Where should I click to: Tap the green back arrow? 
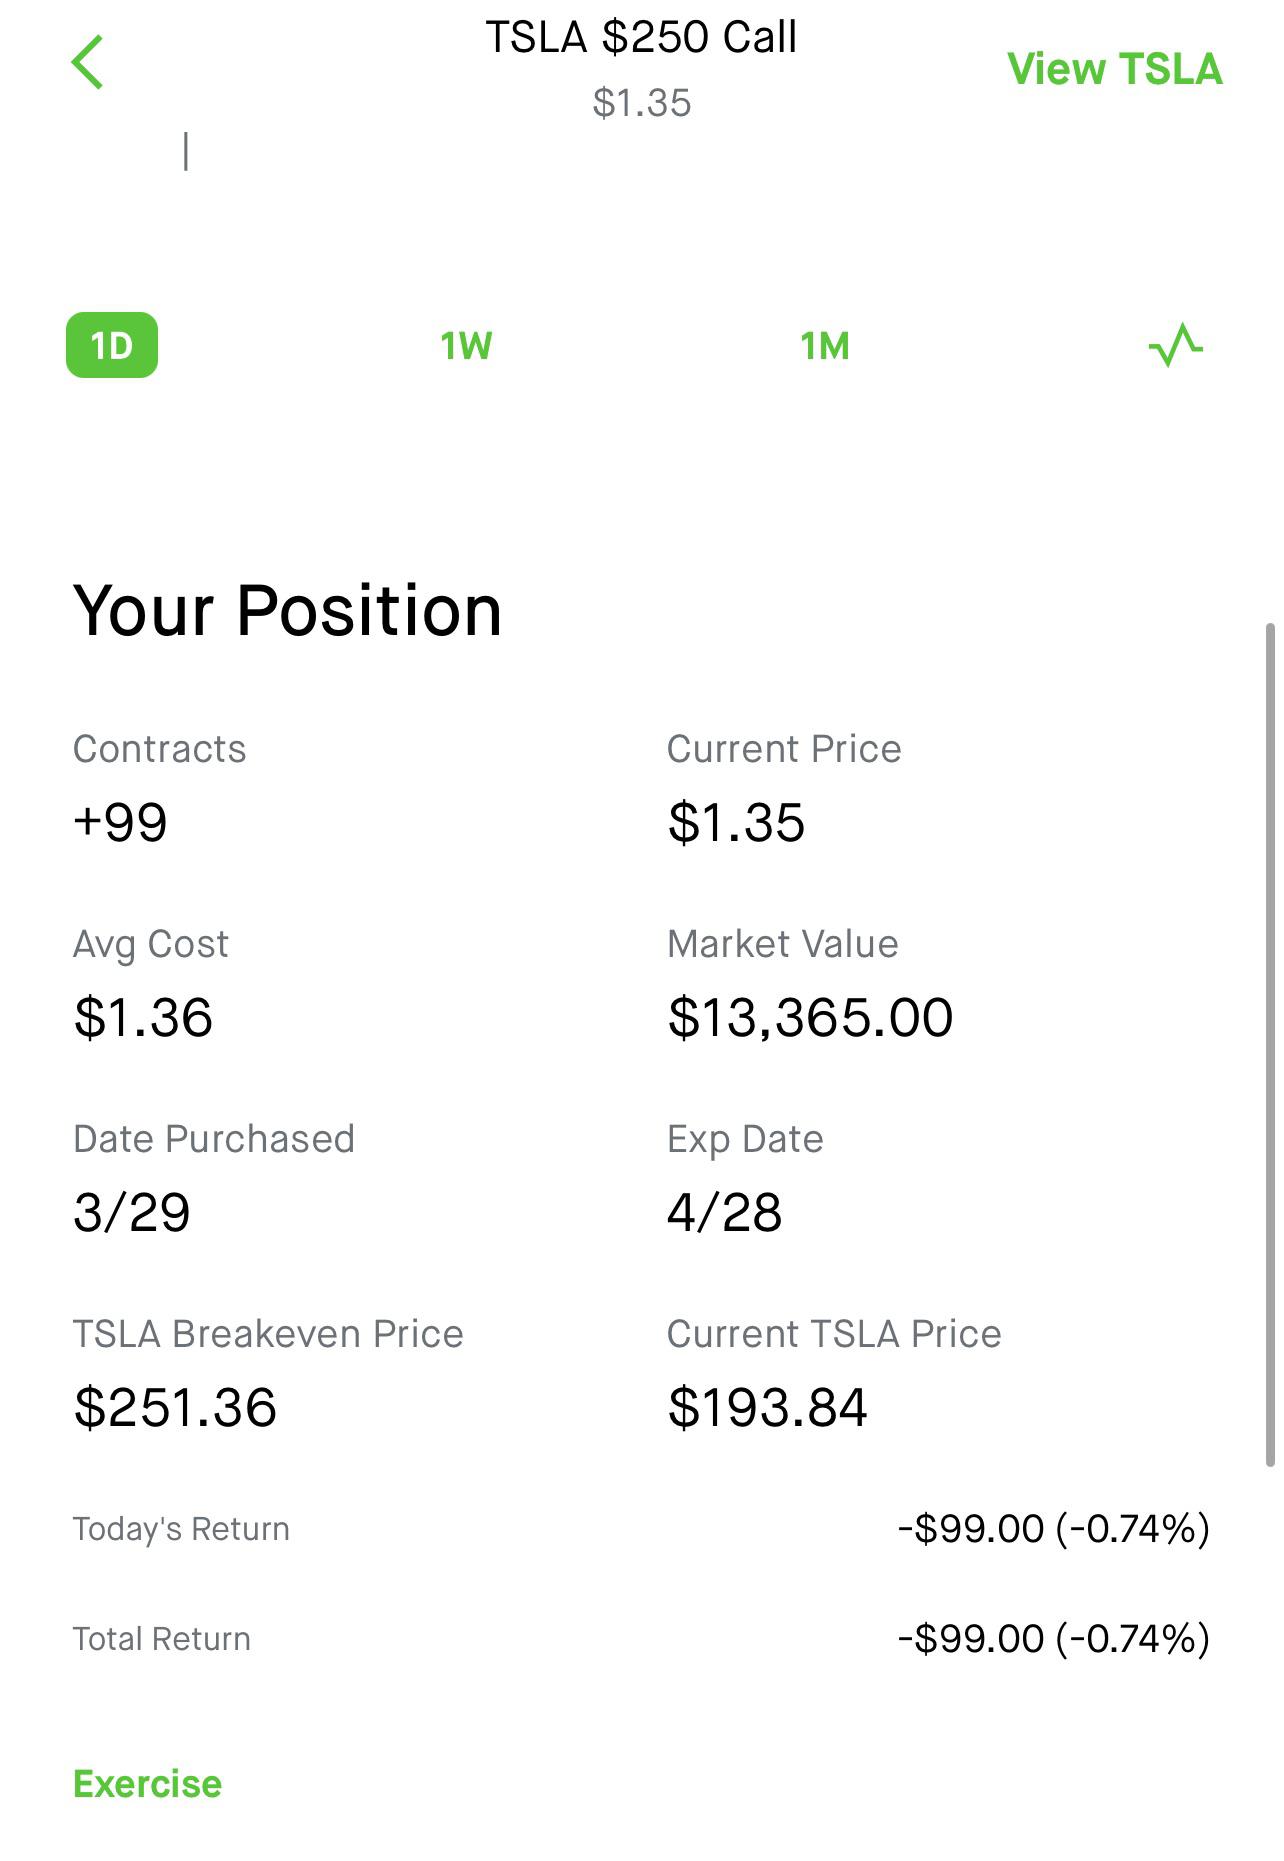(x=88, y=62)
